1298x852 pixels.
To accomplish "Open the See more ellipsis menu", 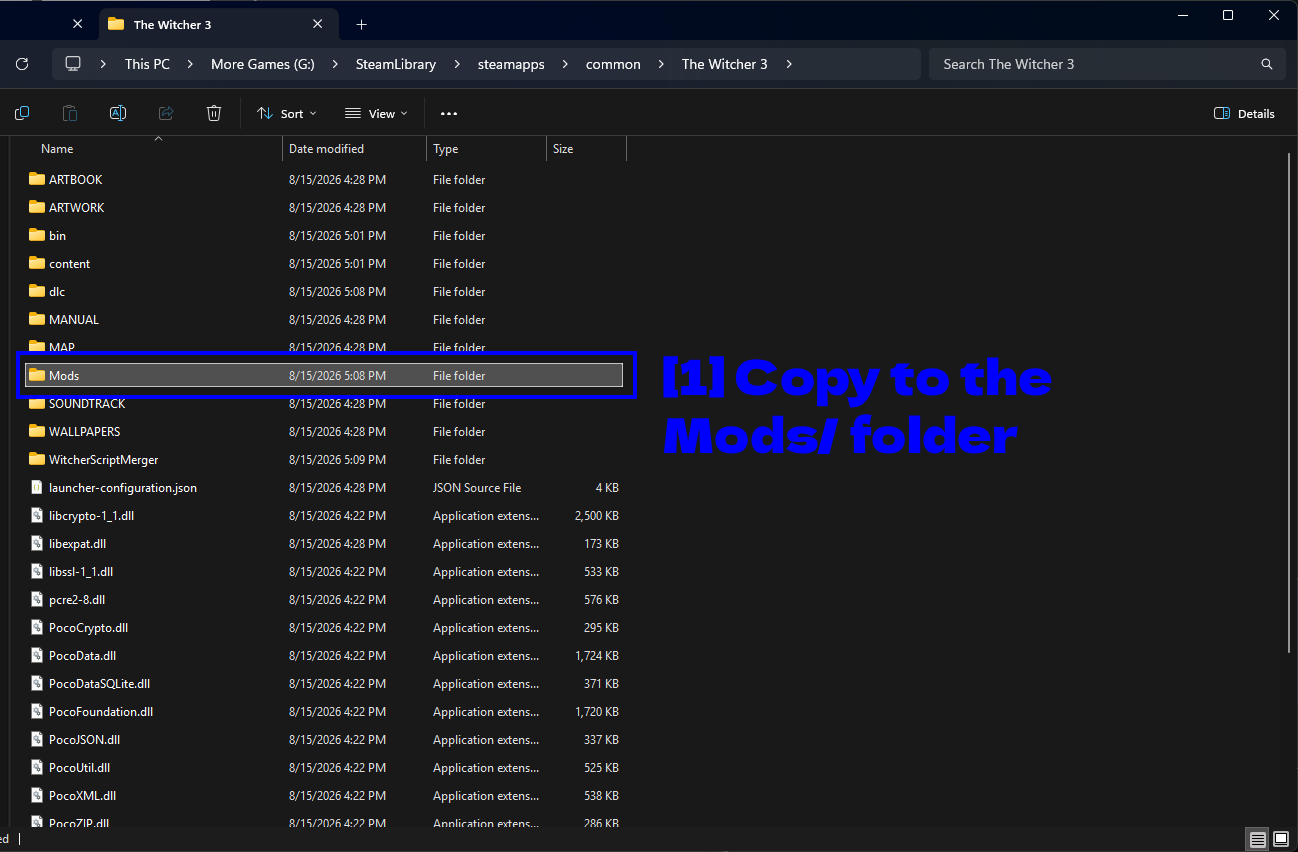I will (449, 113).
